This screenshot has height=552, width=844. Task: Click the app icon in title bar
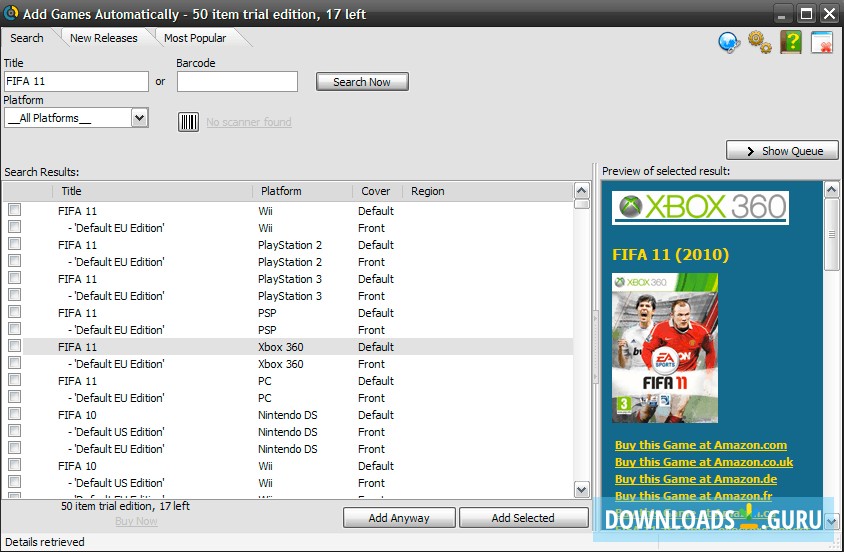[x=11, y=13]
